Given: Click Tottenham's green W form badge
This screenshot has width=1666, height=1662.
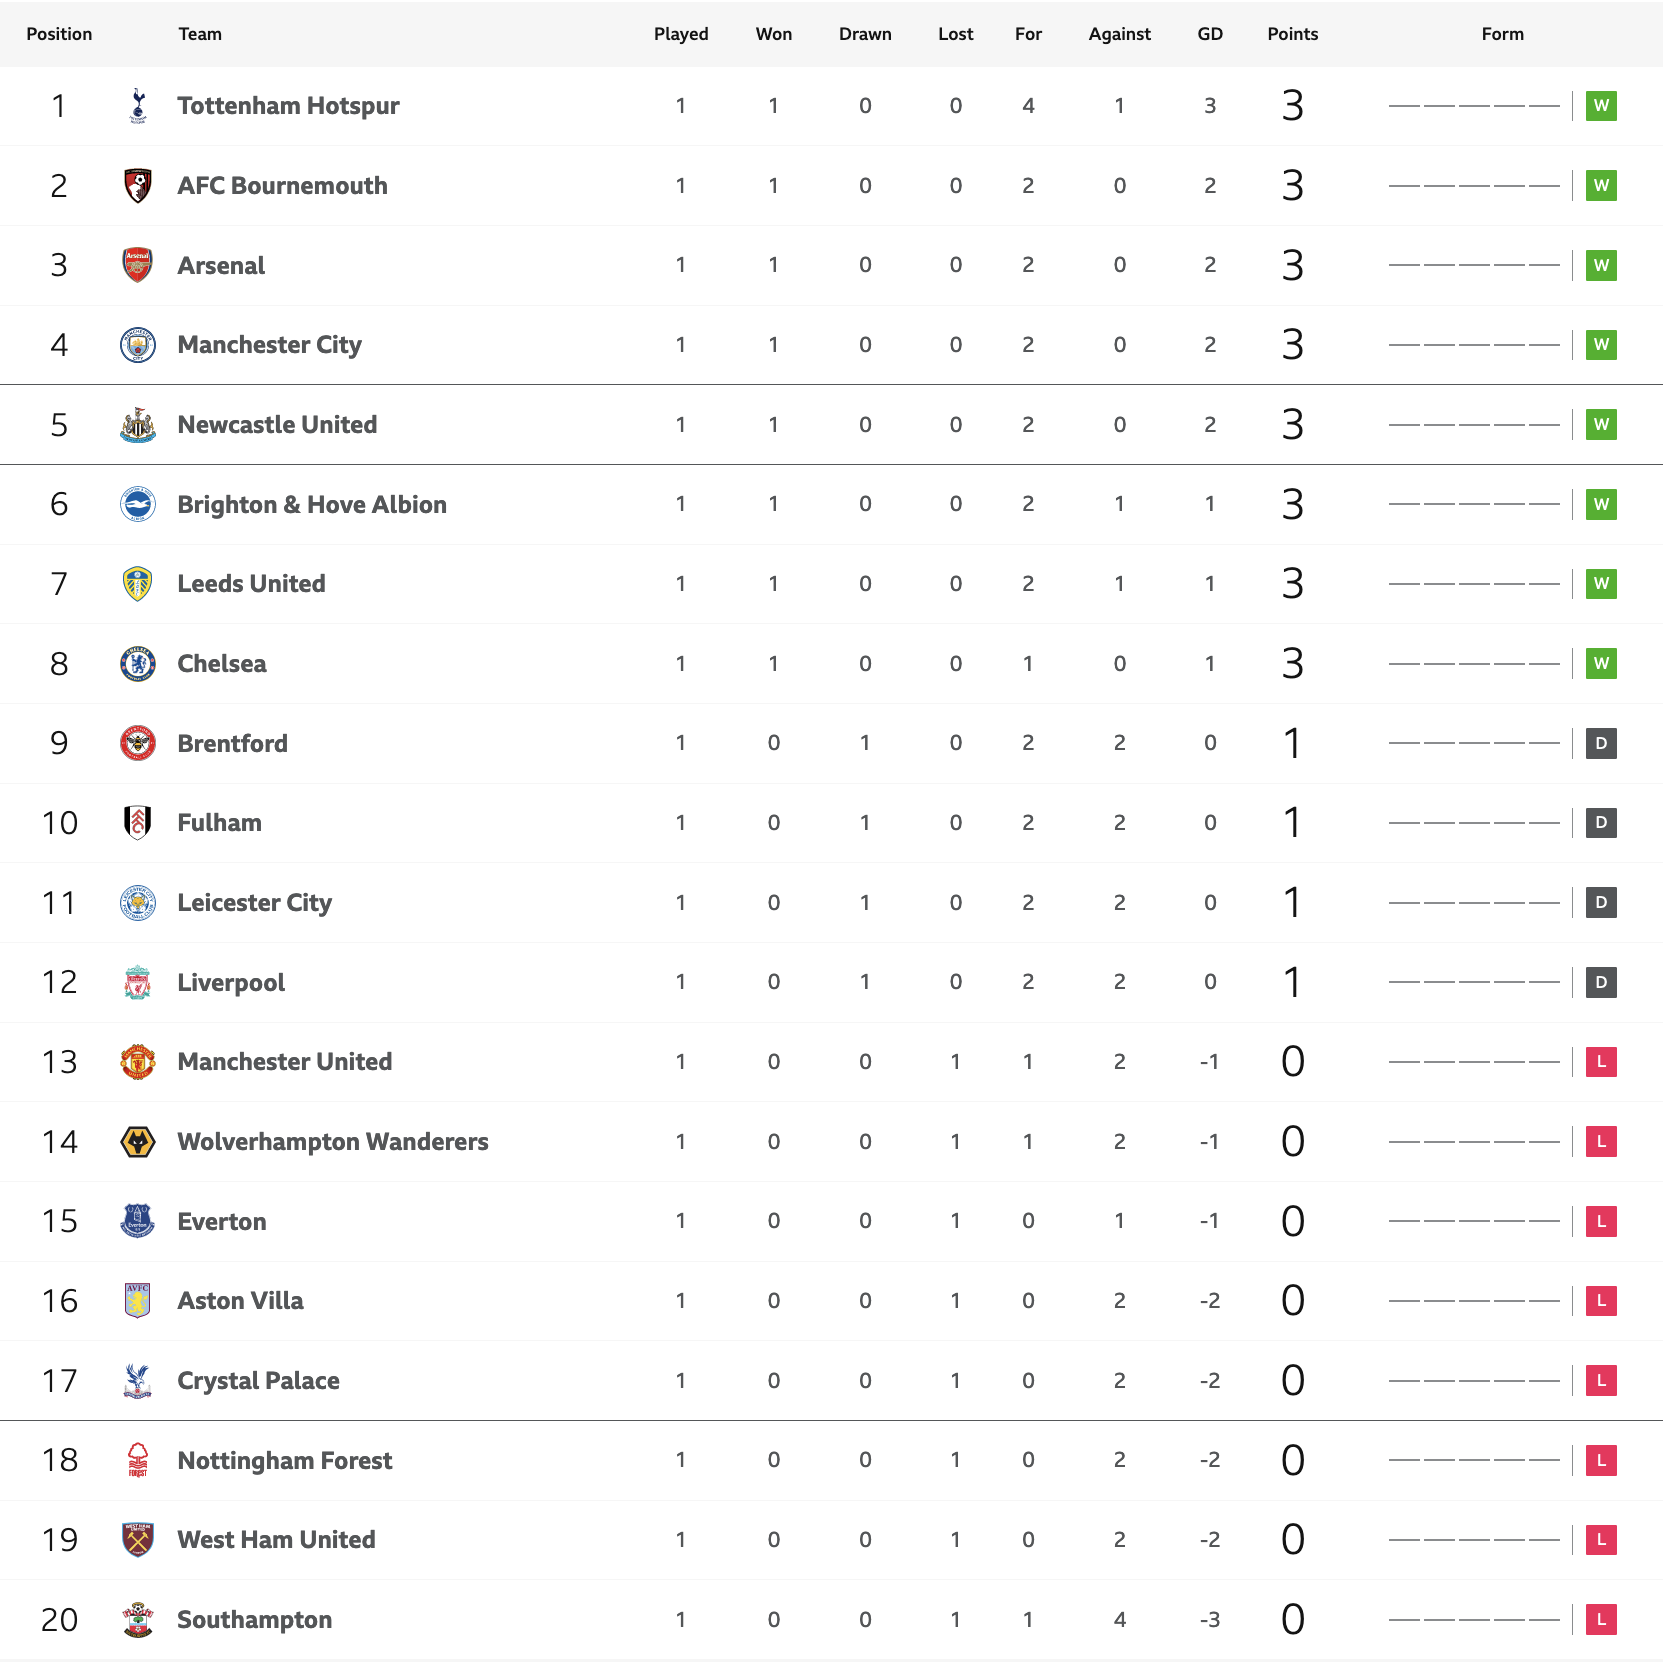Looking at the screenshot, I should pos(1601,106).
